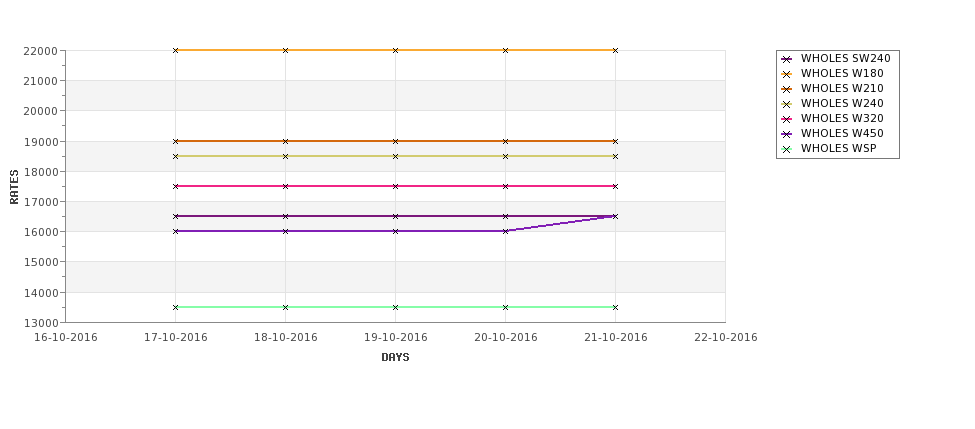The width and height of the screenshot is (975, 429).
Task: Click SW240 data point on 17-10-2016
Action: click(x=175, y=216)
